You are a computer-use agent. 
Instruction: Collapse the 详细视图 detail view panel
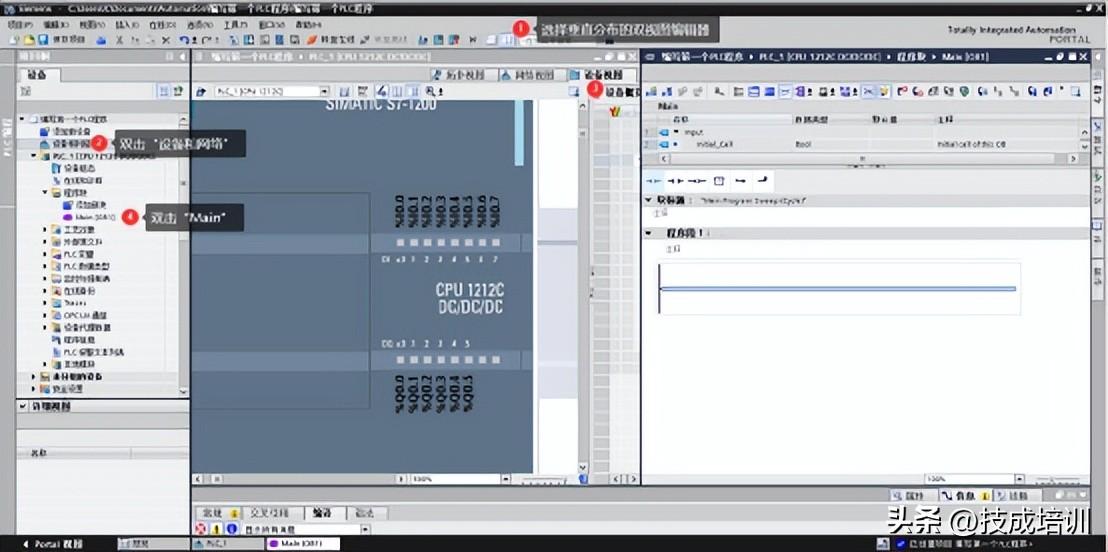[23, 406]
